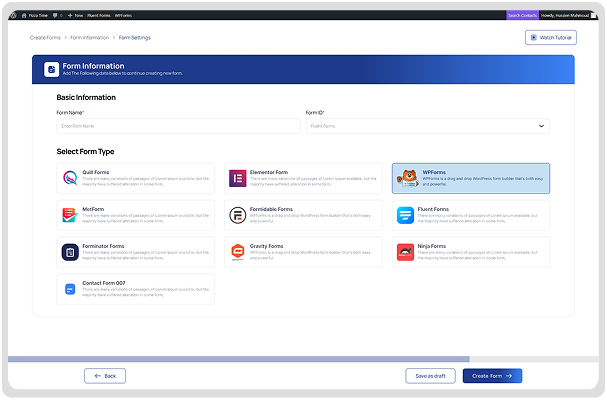Viewport: 607px width, 400px height.
Task: Choose the Formidable Forms title text
Action: [x=271, y=209]
